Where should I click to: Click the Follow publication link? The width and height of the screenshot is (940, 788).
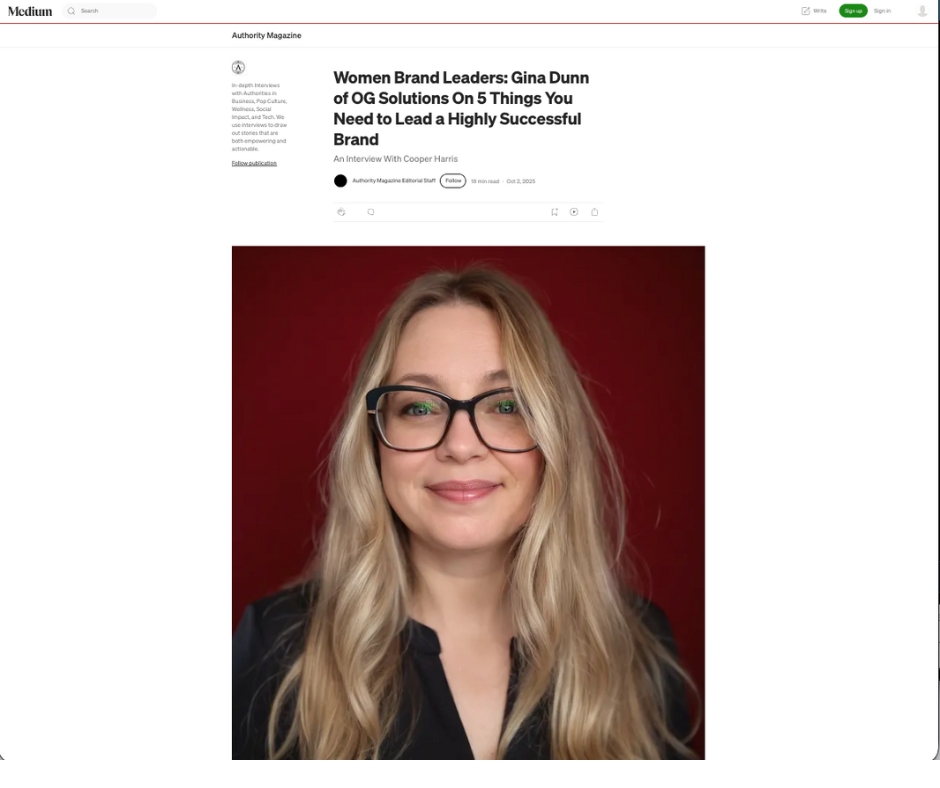[x=254, y=163]
